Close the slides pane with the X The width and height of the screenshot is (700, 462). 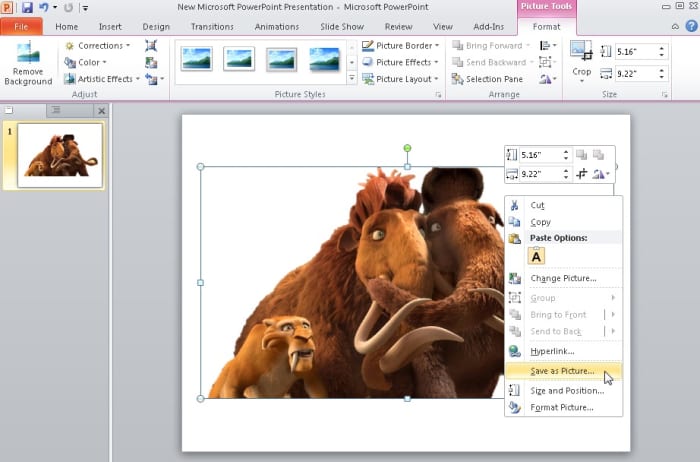[x=102, y=111]
